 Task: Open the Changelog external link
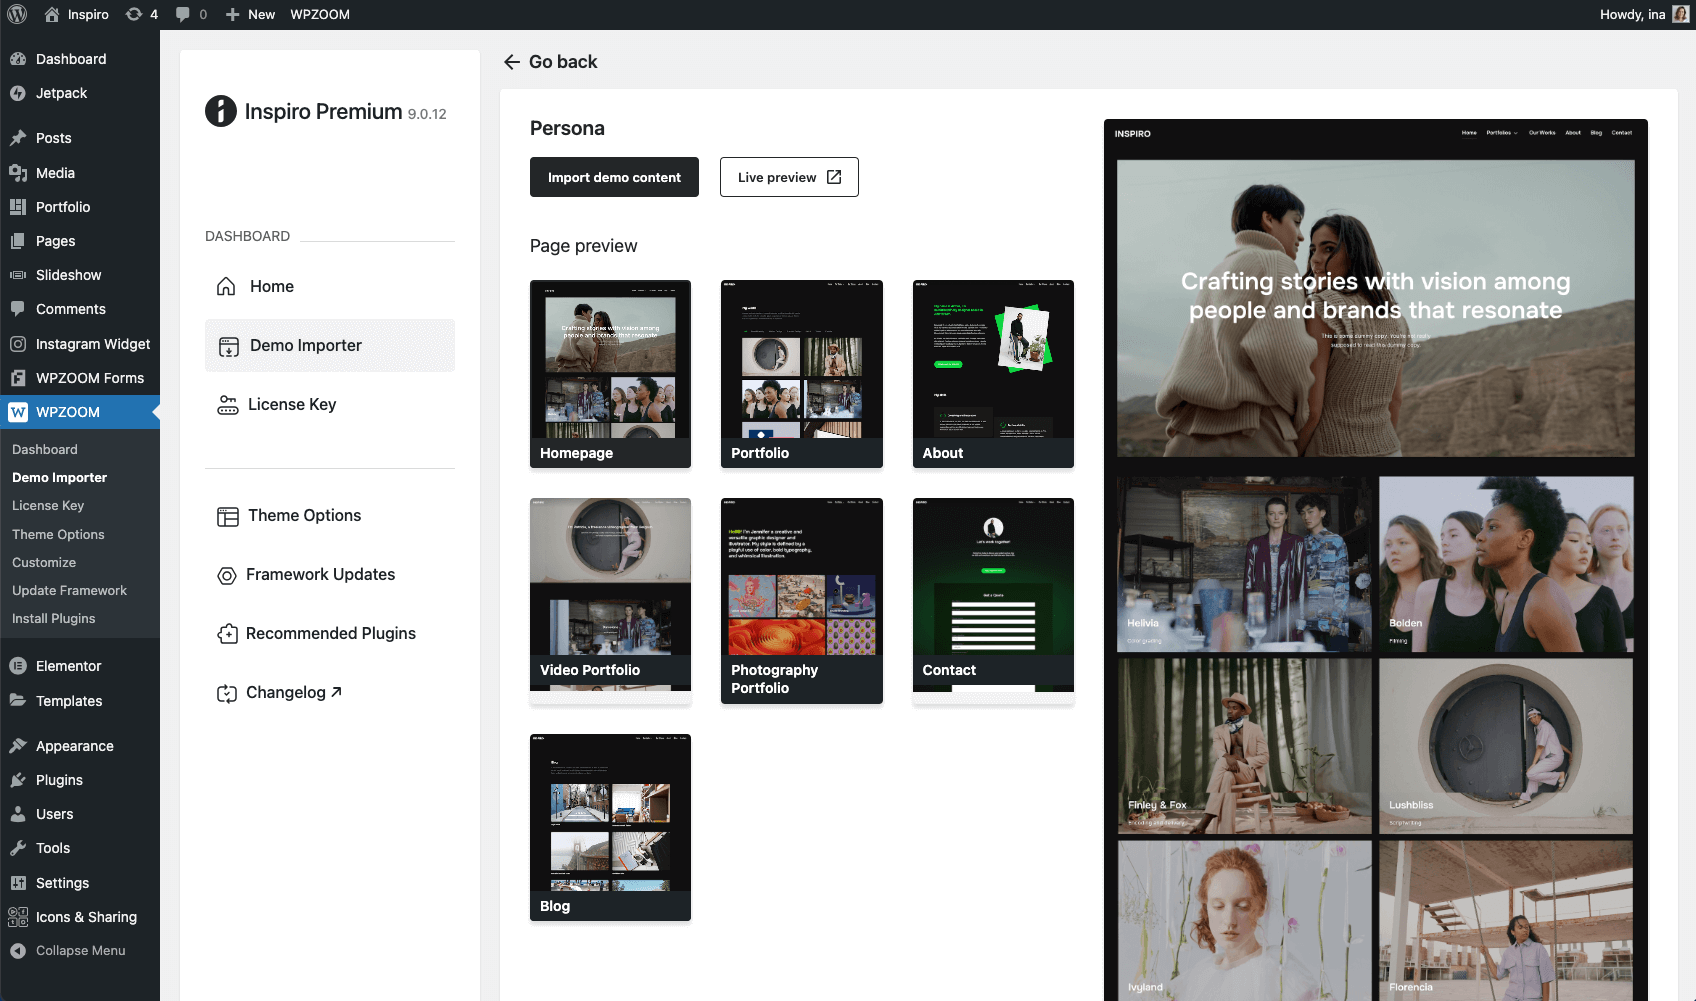(x=294, y=692)
